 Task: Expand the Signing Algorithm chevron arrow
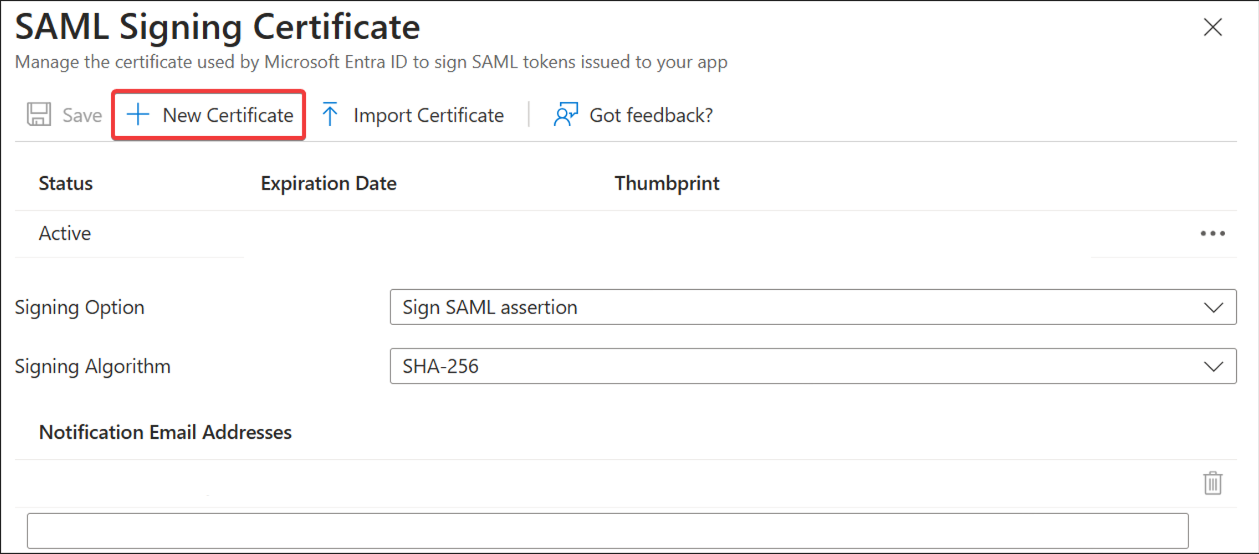click(1214, 367)
